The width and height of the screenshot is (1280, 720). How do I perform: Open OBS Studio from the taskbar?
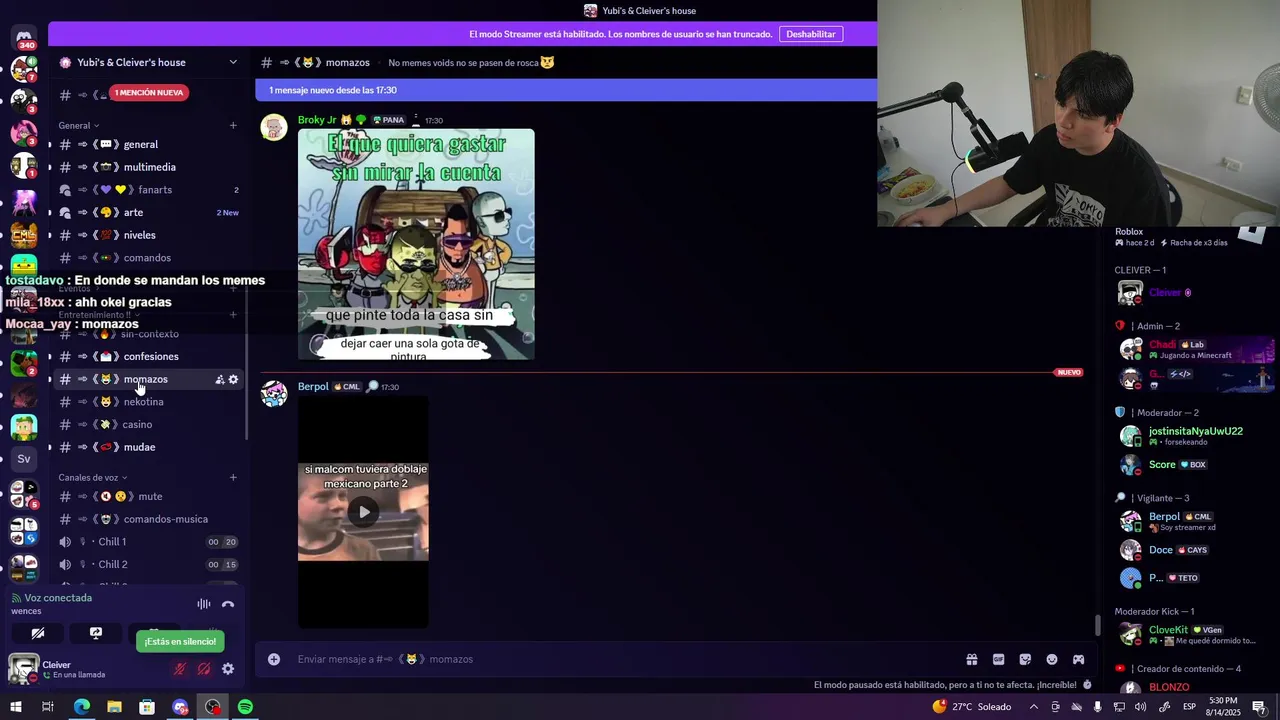(x=213, y=707)
